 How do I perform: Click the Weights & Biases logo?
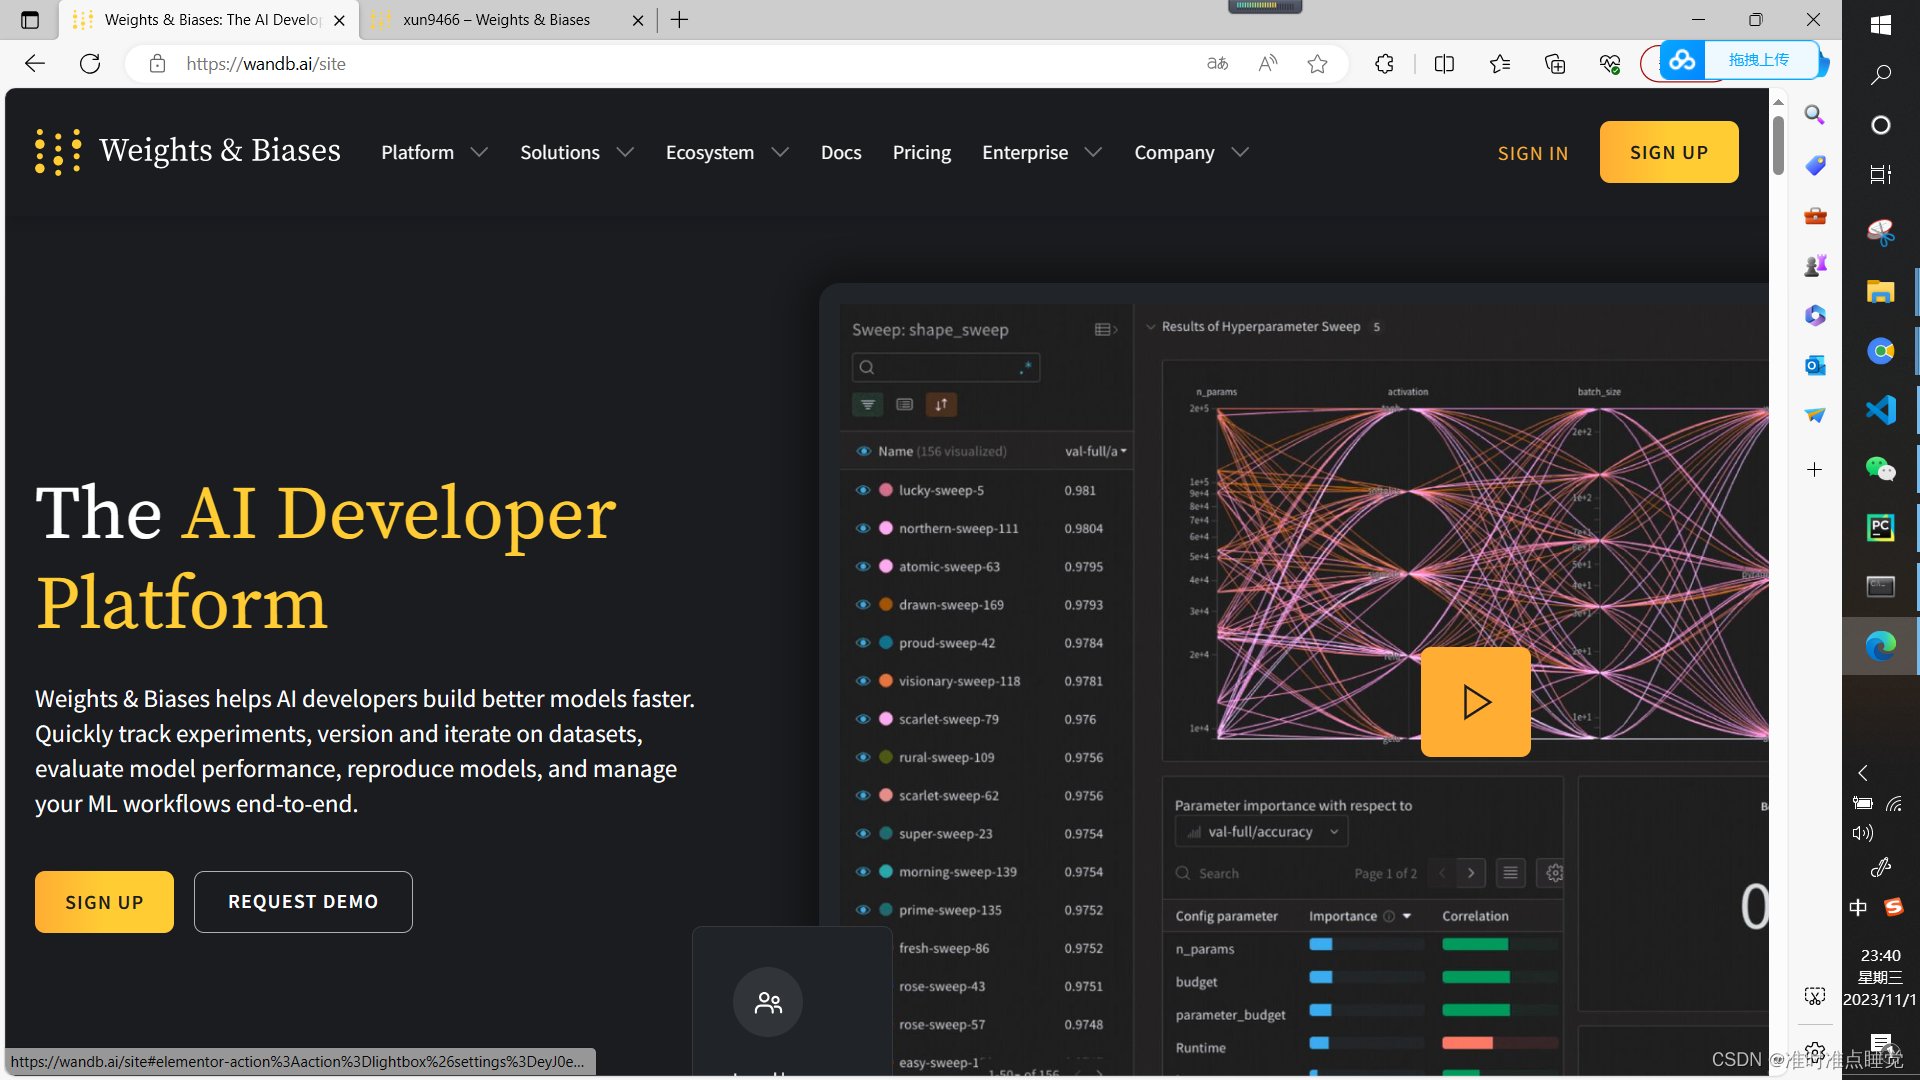click(188, 152)
